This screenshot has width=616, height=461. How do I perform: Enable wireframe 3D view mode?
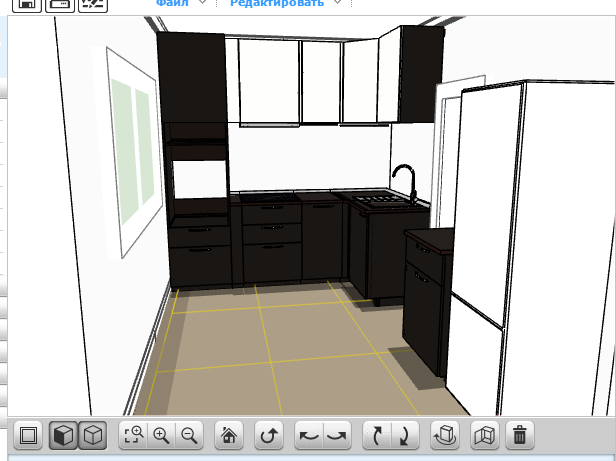[x=92, y=436]
